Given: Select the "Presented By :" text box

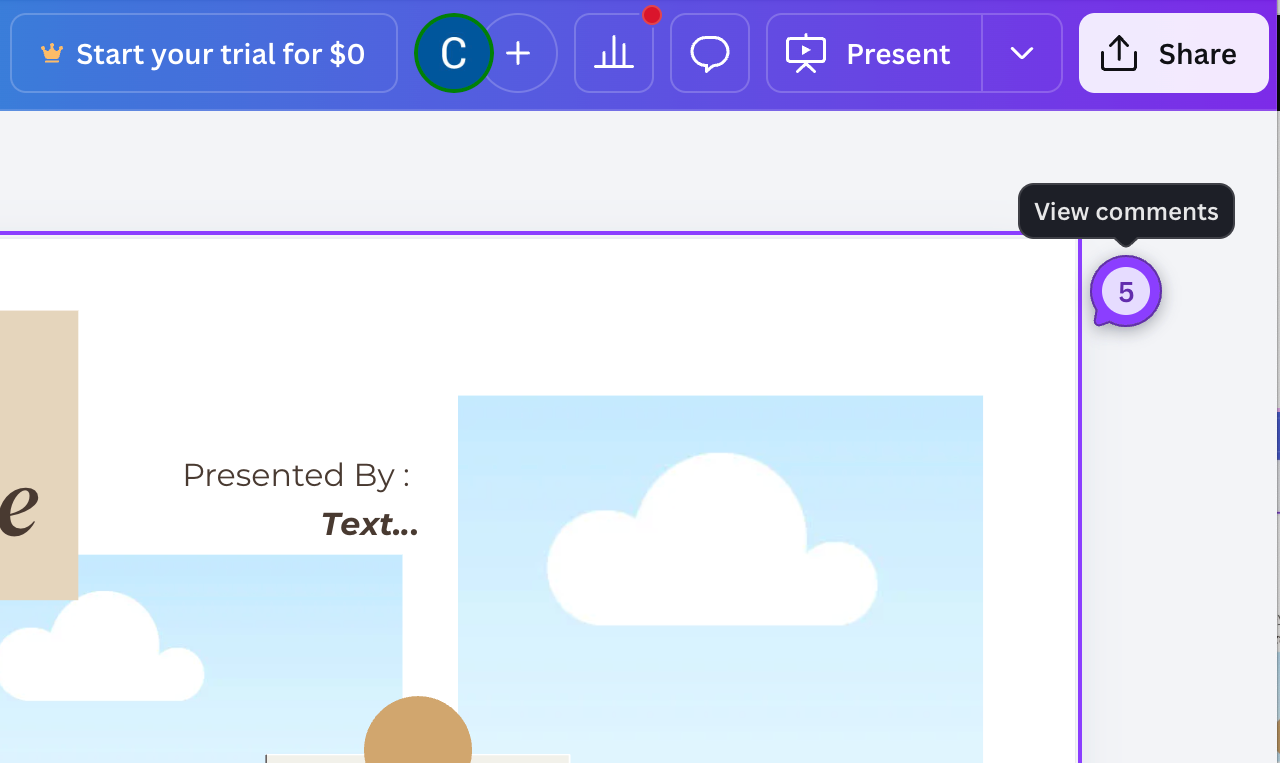Looking at the screenshot, I should click(296, 475).
